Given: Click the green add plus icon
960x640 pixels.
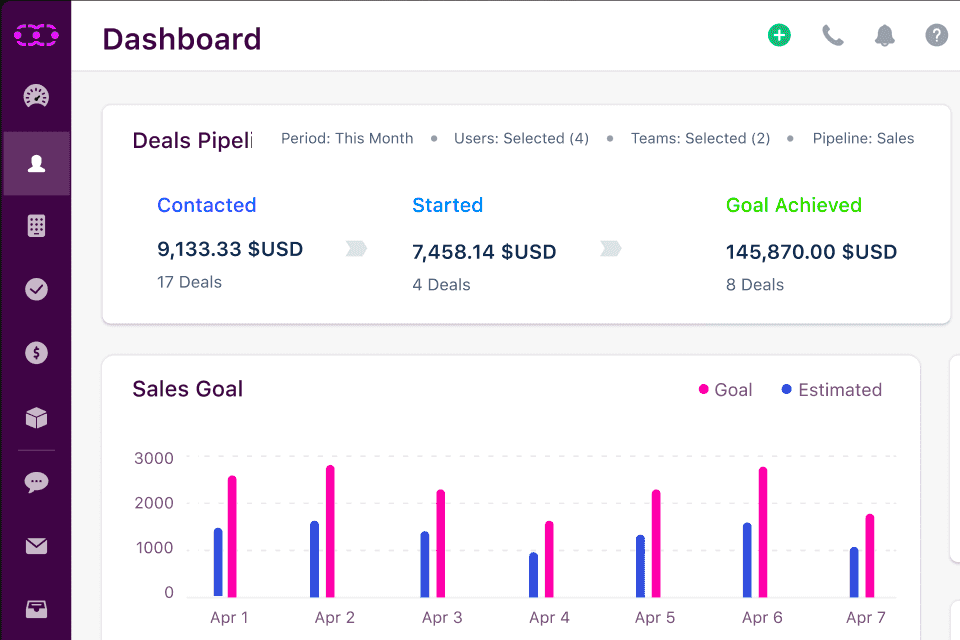Looking at the screenshot, I should click(x=779, y=36).
